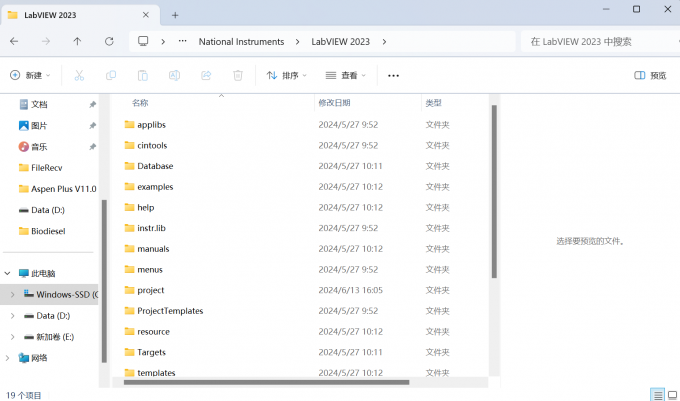The width and height of the screenshot is (680, 401).
Task: Click the Rename icon in toolbar
Action: point(174,75)
